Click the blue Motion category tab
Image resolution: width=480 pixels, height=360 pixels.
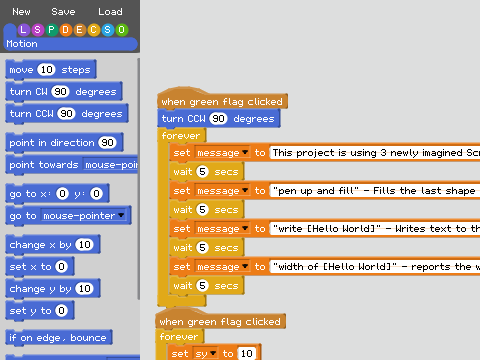[70, 44]
